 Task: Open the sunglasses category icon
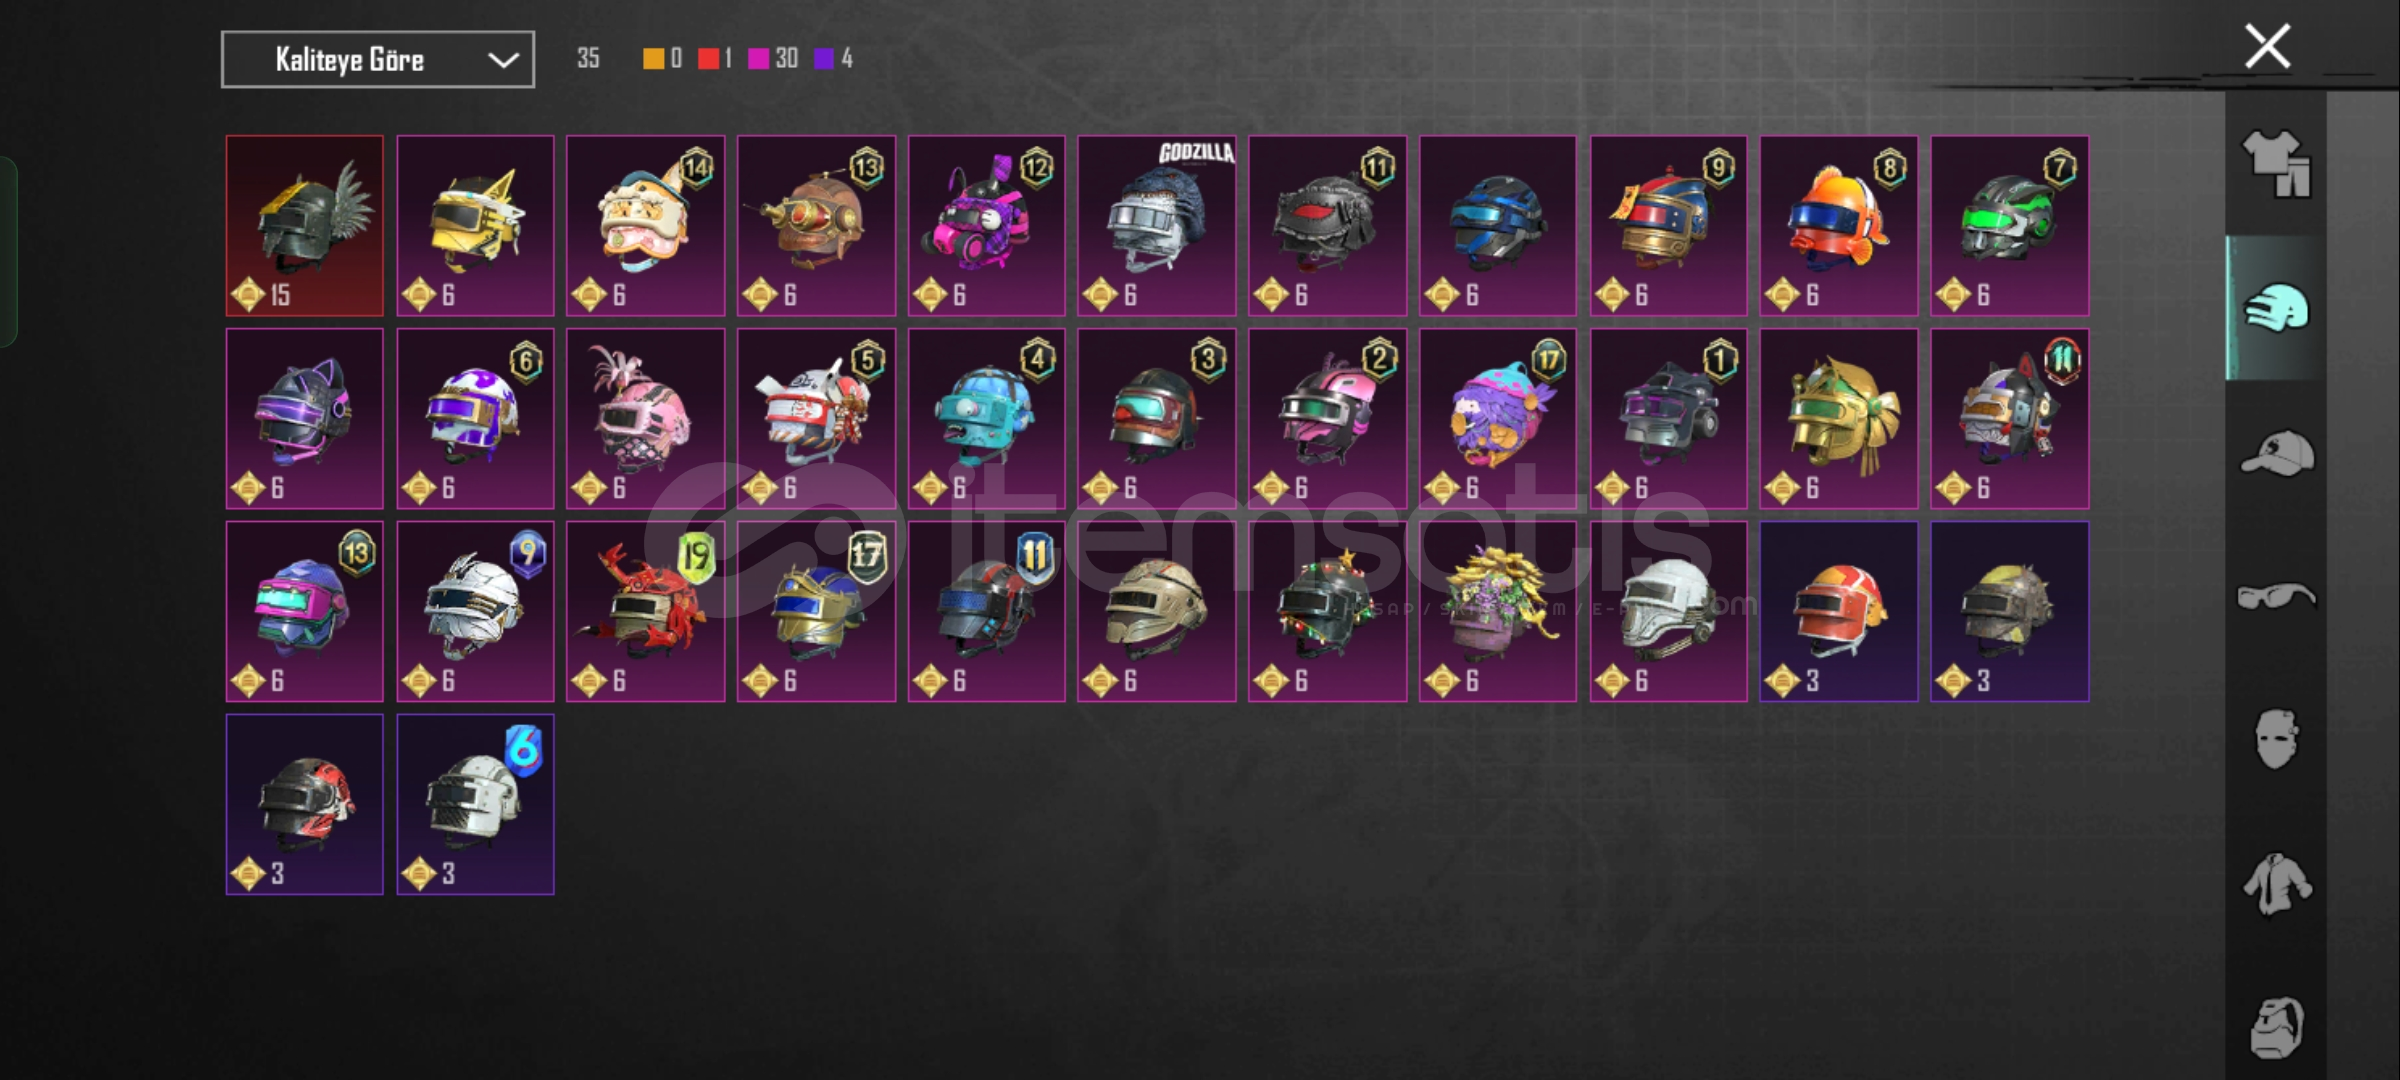(x=2276, y=597)
